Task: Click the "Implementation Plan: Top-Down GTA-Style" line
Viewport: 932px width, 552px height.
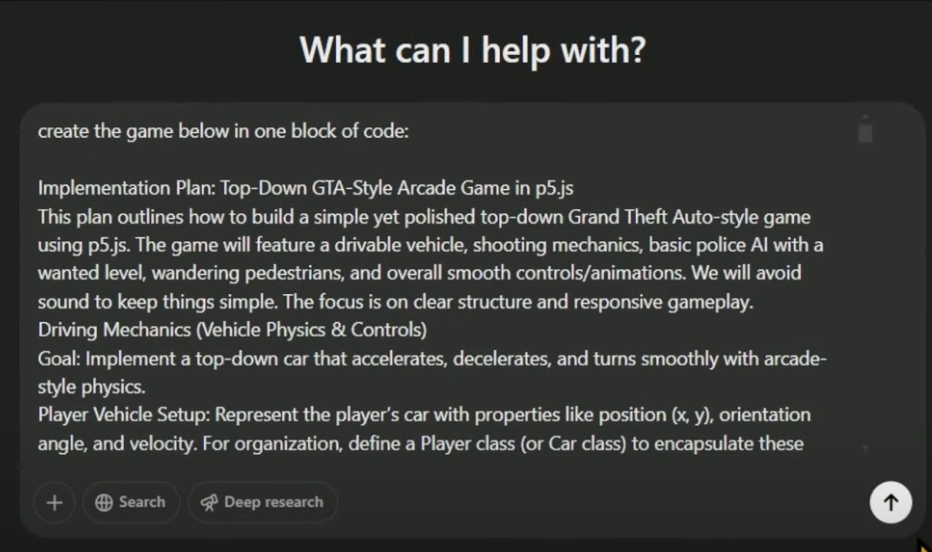Action: (x=306, y=188)
